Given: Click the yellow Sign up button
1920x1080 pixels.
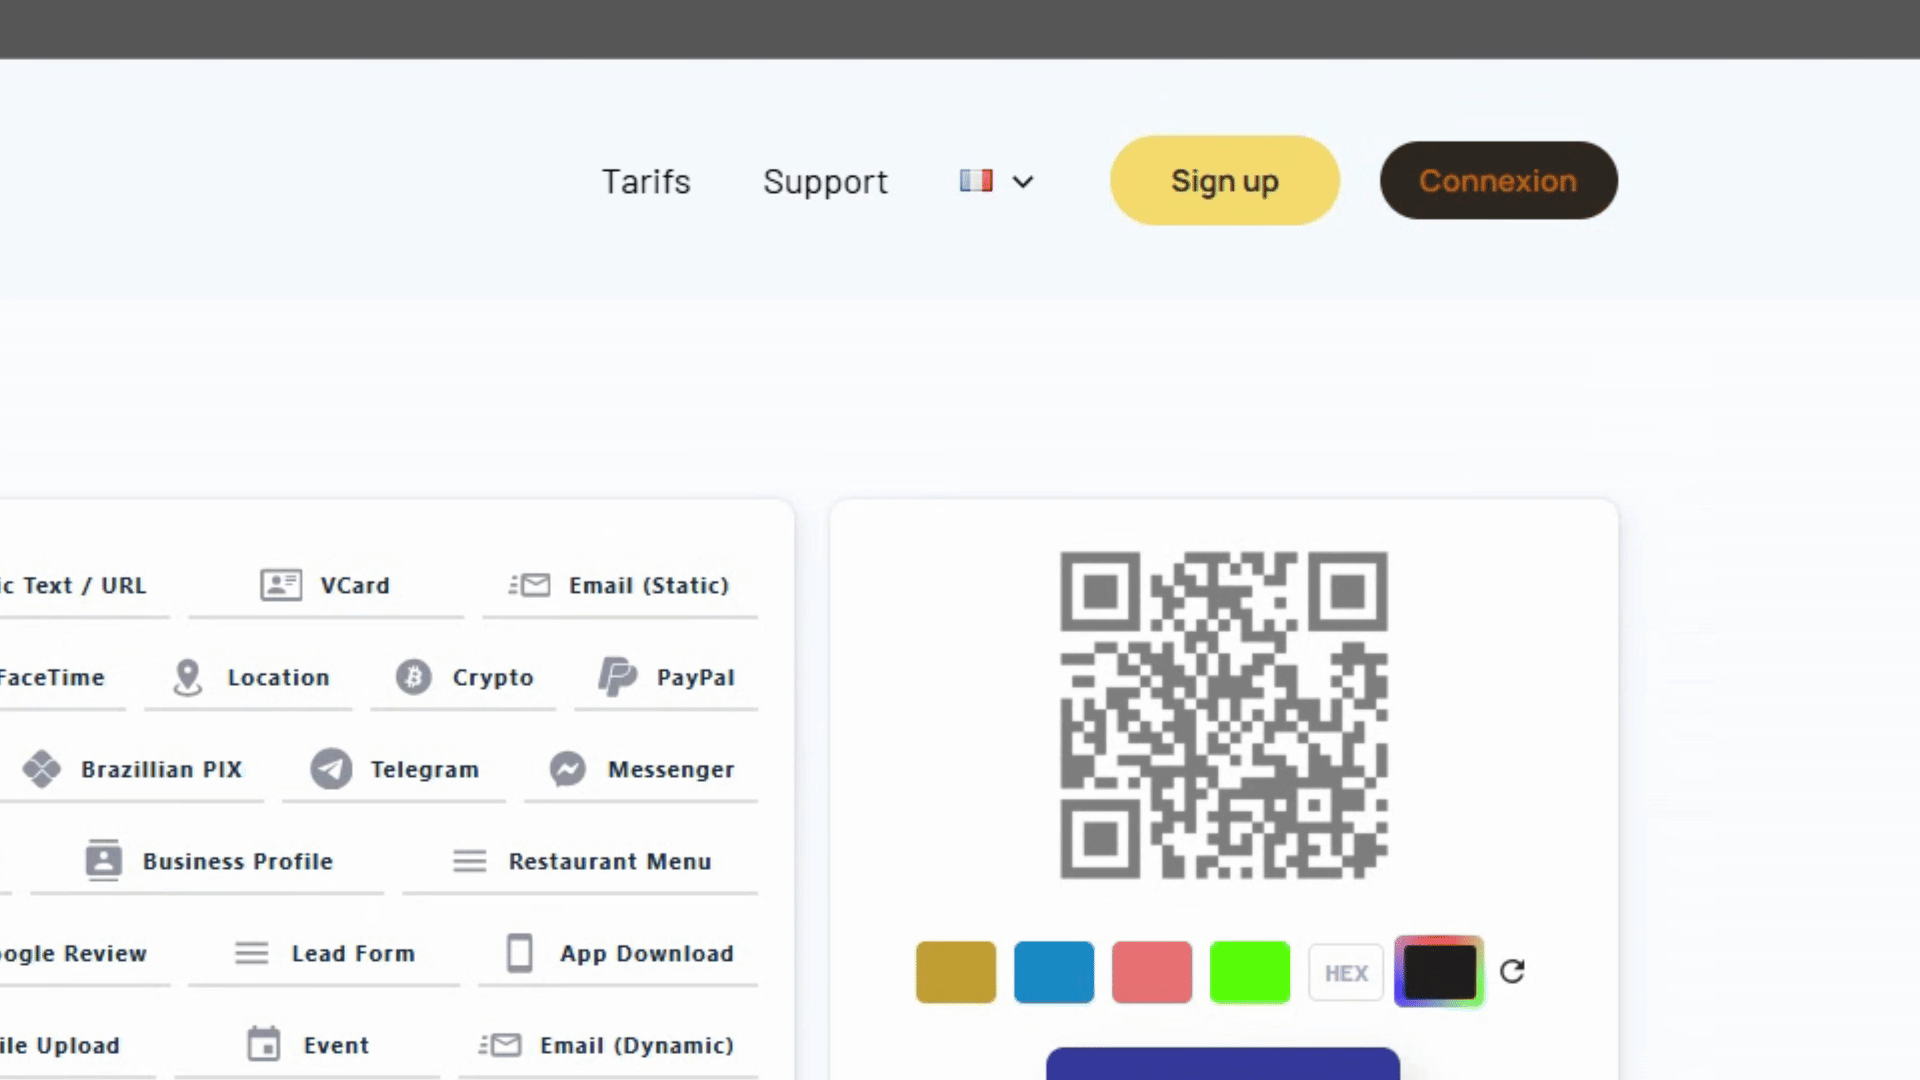Looking at the screenshot, I should [1225, 181].
